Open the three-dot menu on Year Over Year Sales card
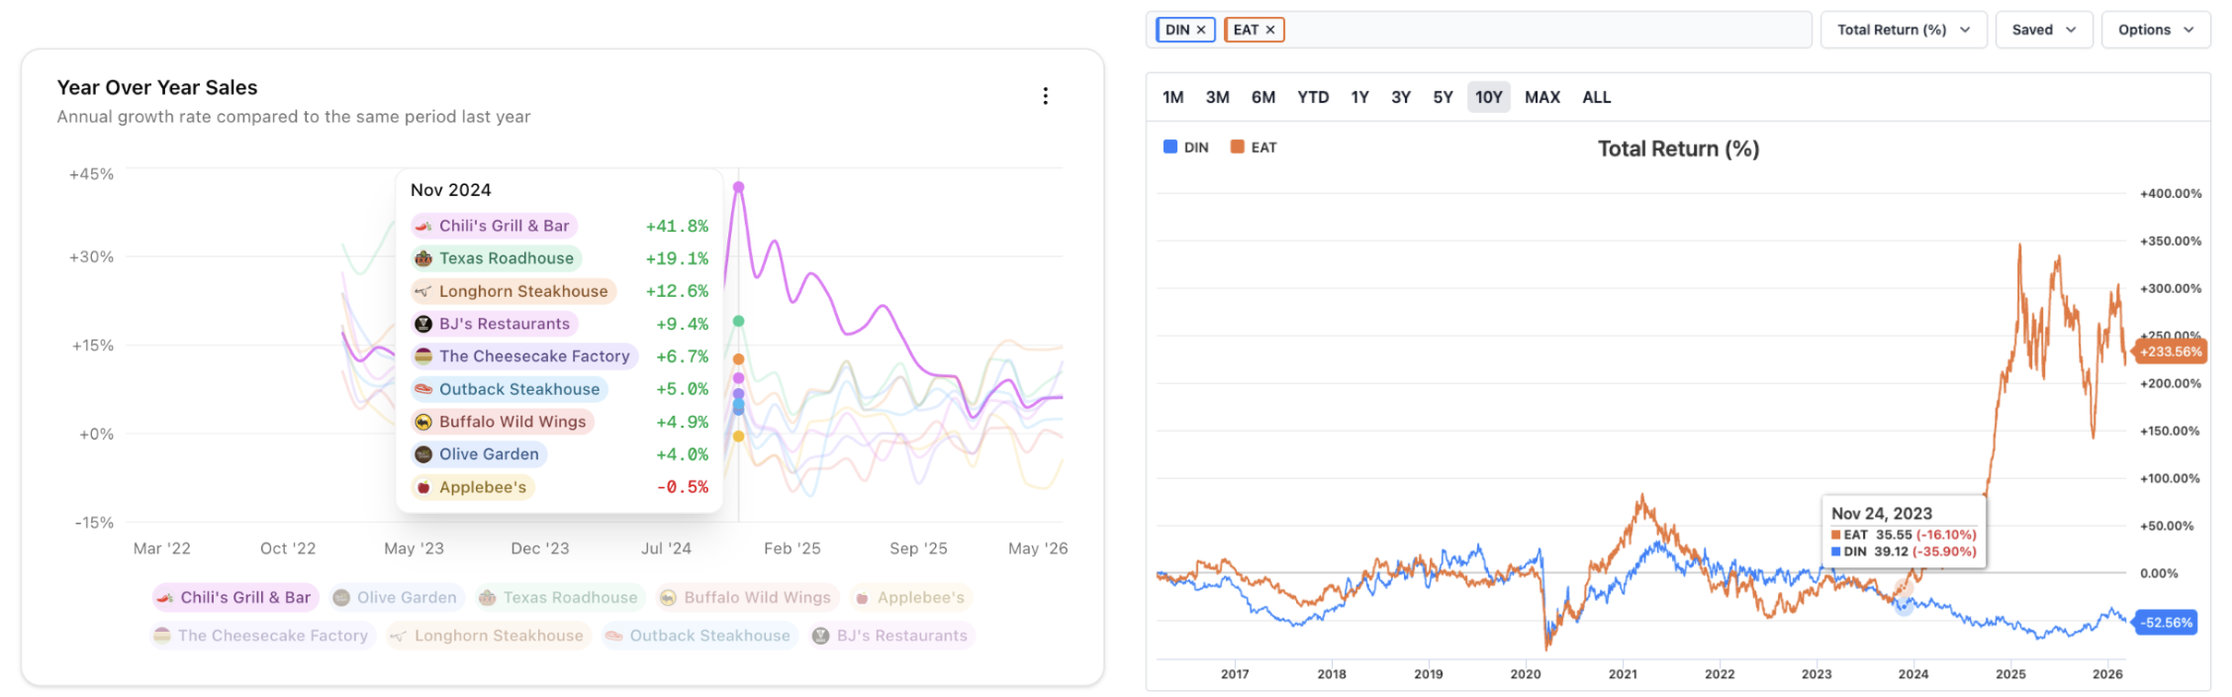 click(x=1045, y=96)
